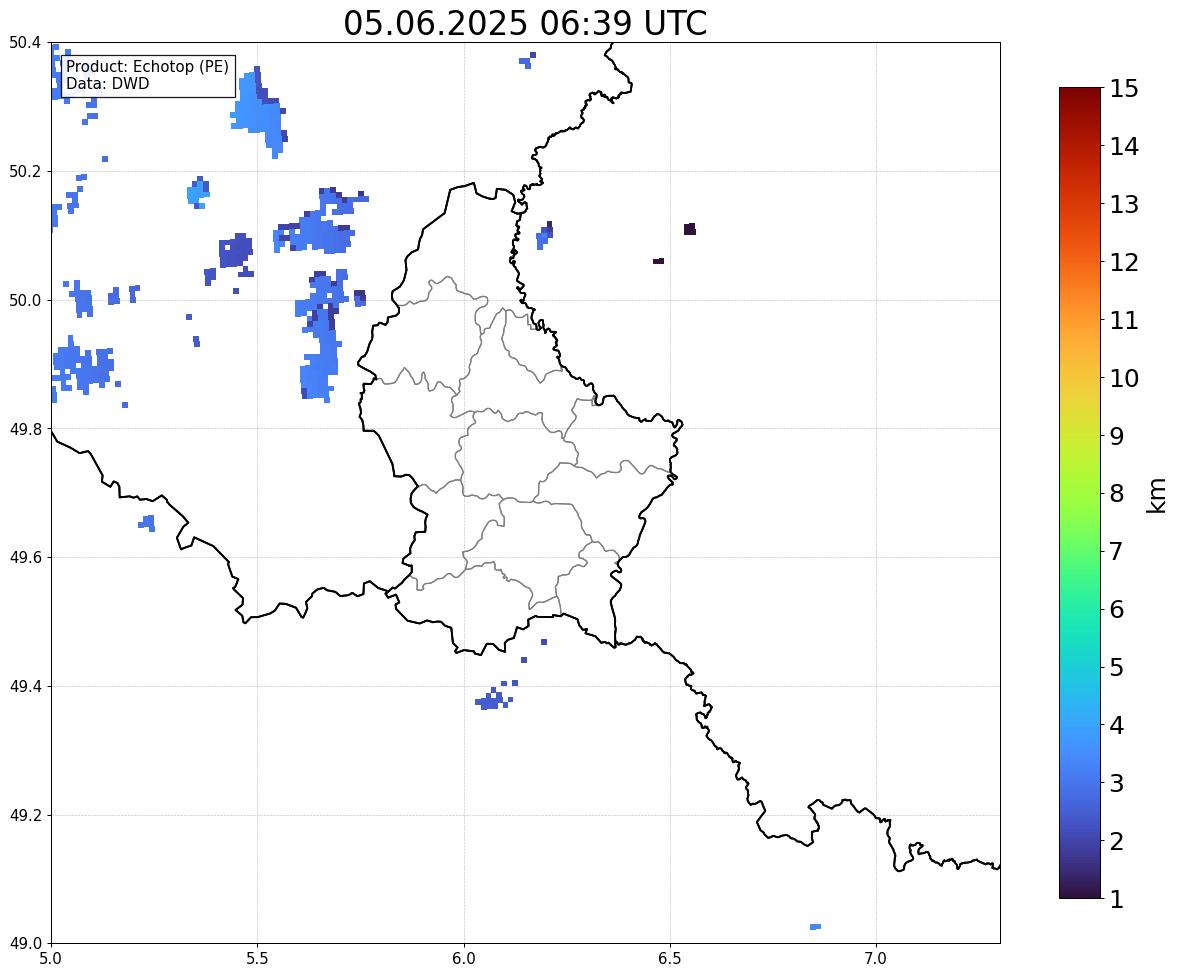
Task: Click the colorbar tick label "10"
Action: (1124, 378)
